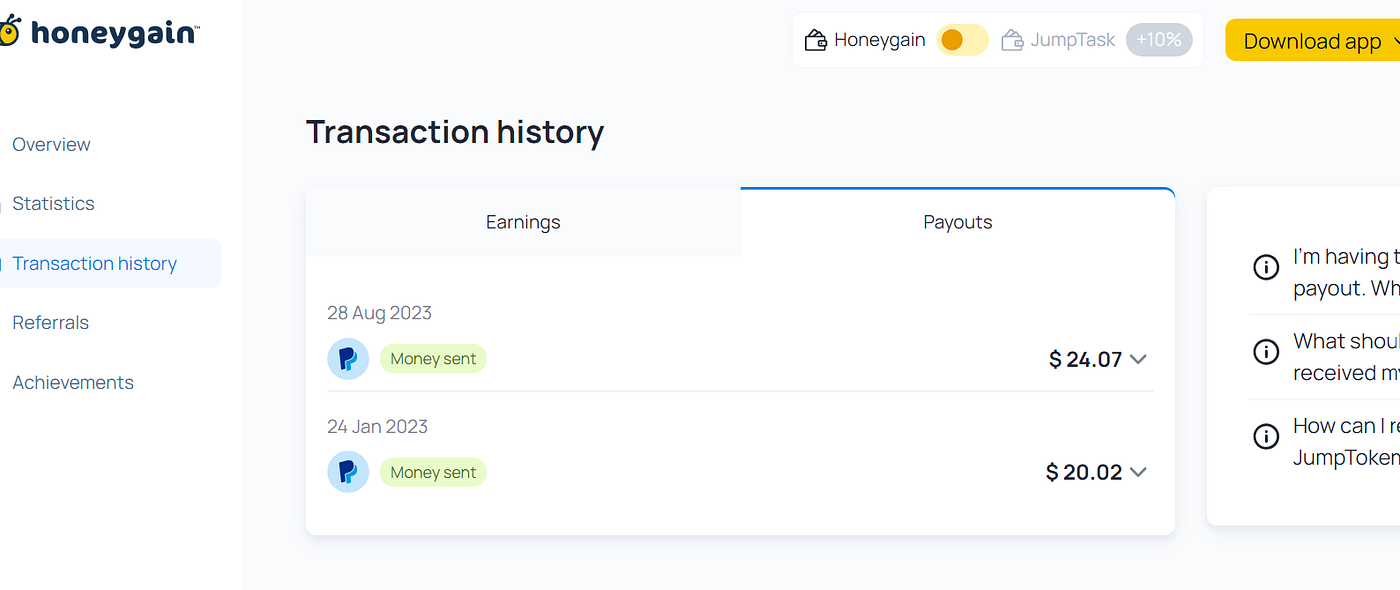1400x590 pixels.
Task: Select the Payouts tab
Action: pos(958,222)
